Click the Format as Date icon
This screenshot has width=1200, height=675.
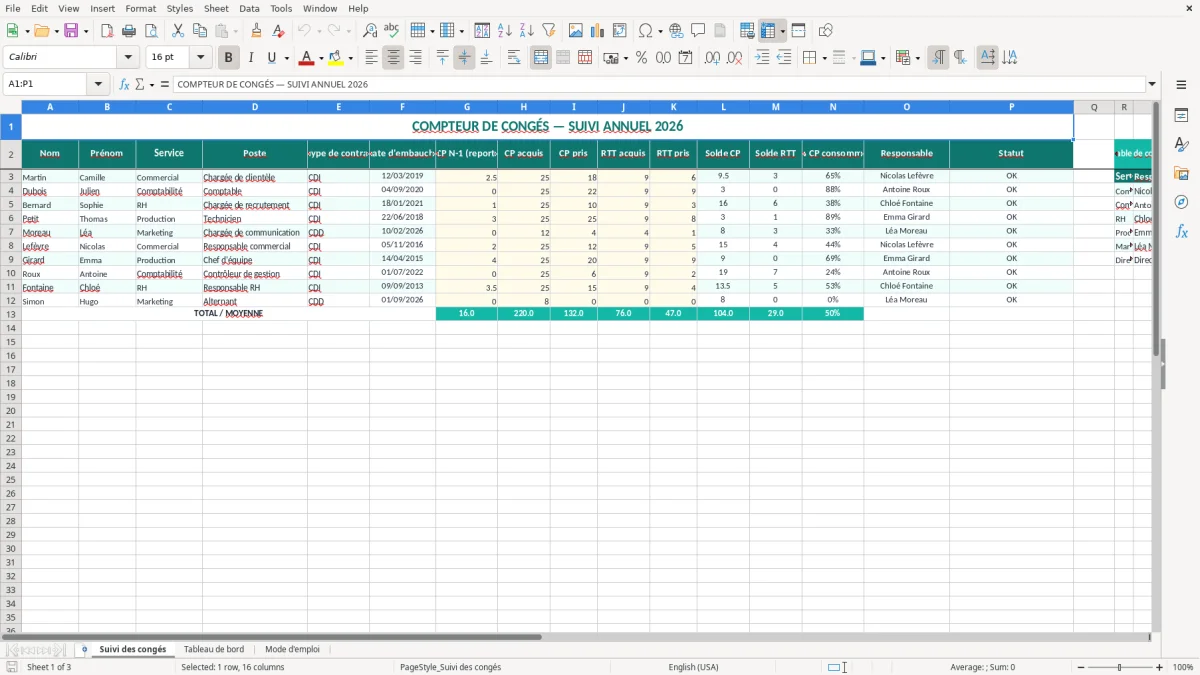(685, 58)
